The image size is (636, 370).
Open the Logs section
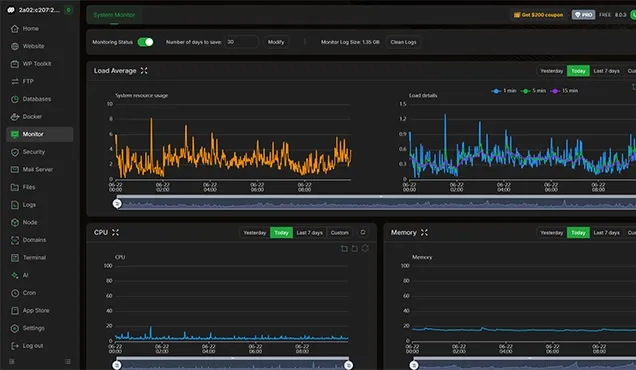(39, 205)
